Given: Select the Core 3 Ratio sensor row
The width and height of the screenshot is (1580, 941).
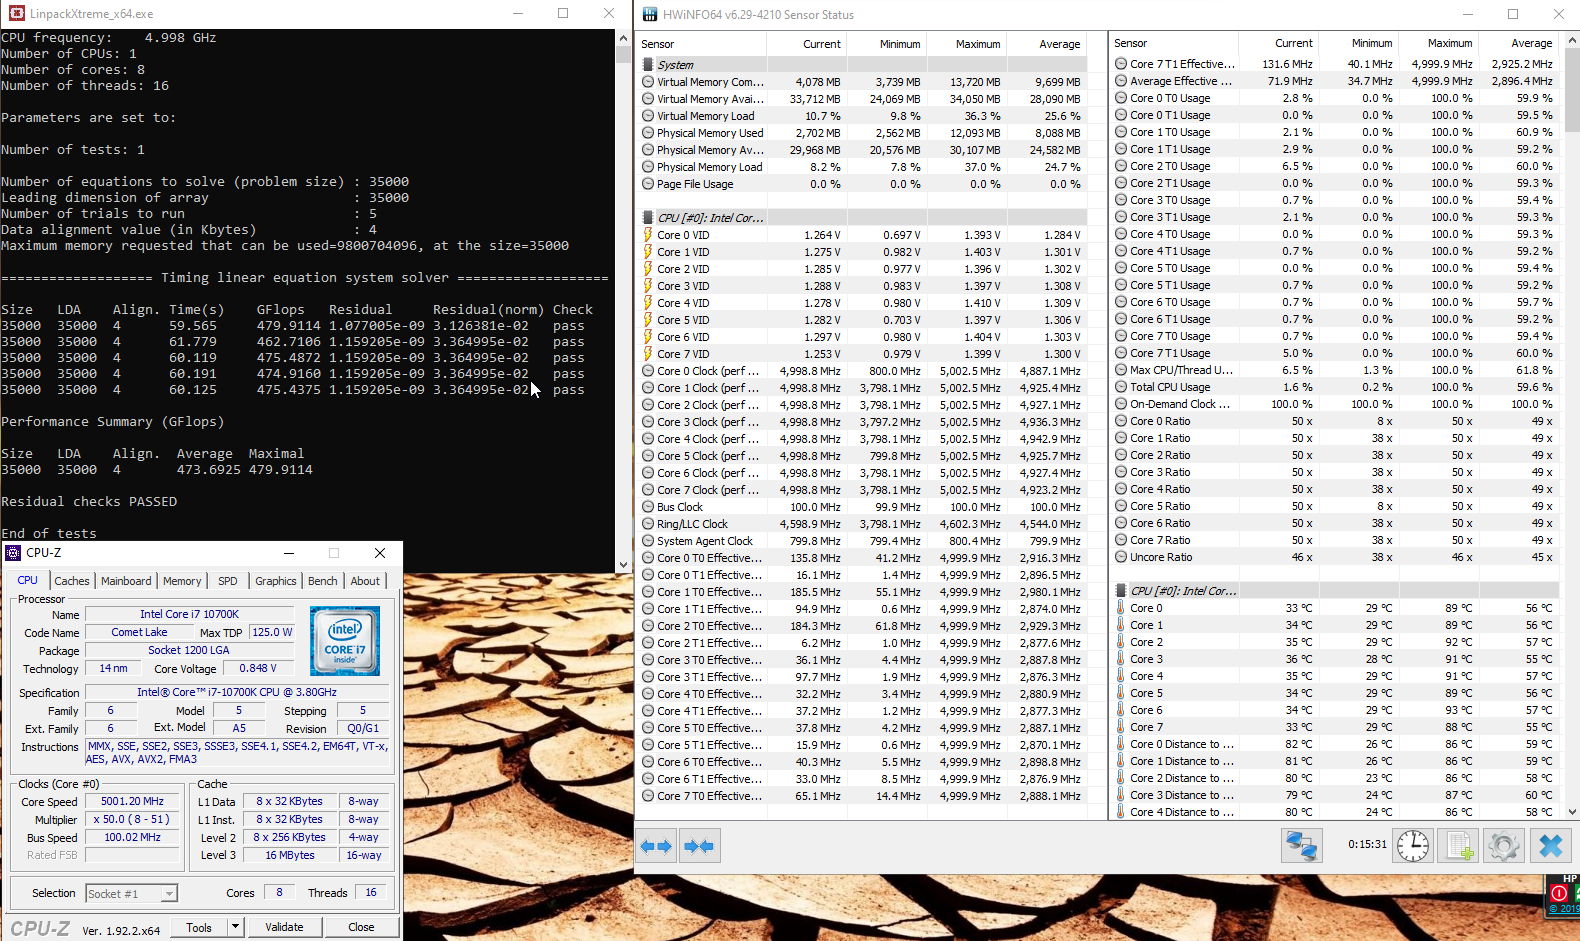Looking at the screenshot, I should pos(1335,472).
